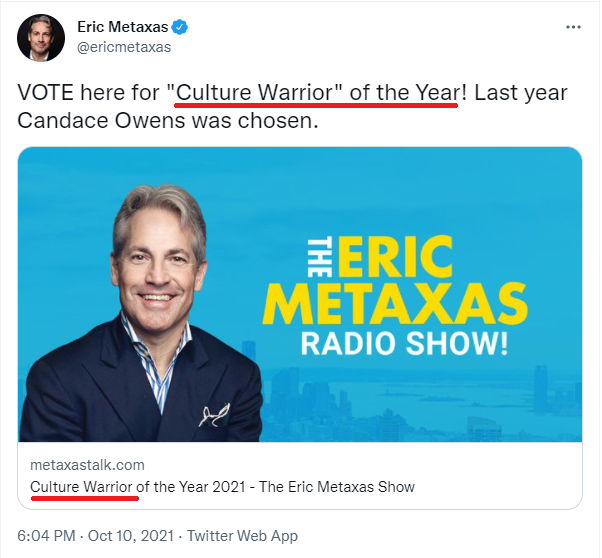This screenshot has width=602, height=558.
Task: Click the pocket square on the suit
Action: (x=214, y=415)
